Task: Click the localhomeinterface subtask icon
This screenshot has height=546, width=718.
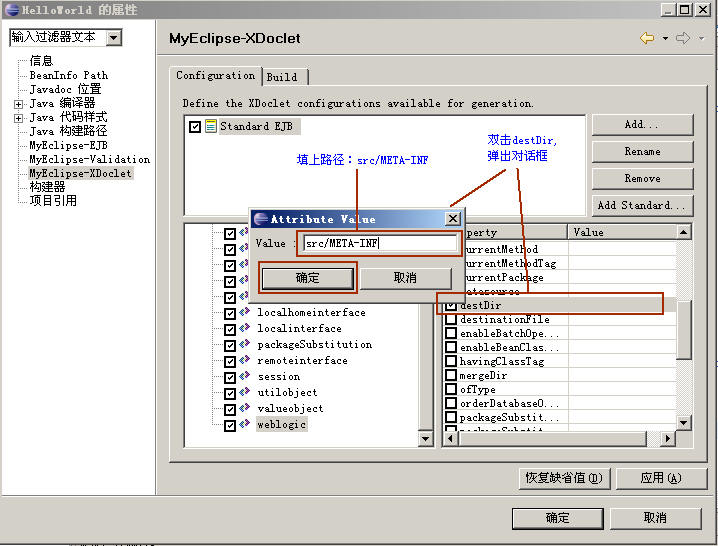Action: pos(245,312)
